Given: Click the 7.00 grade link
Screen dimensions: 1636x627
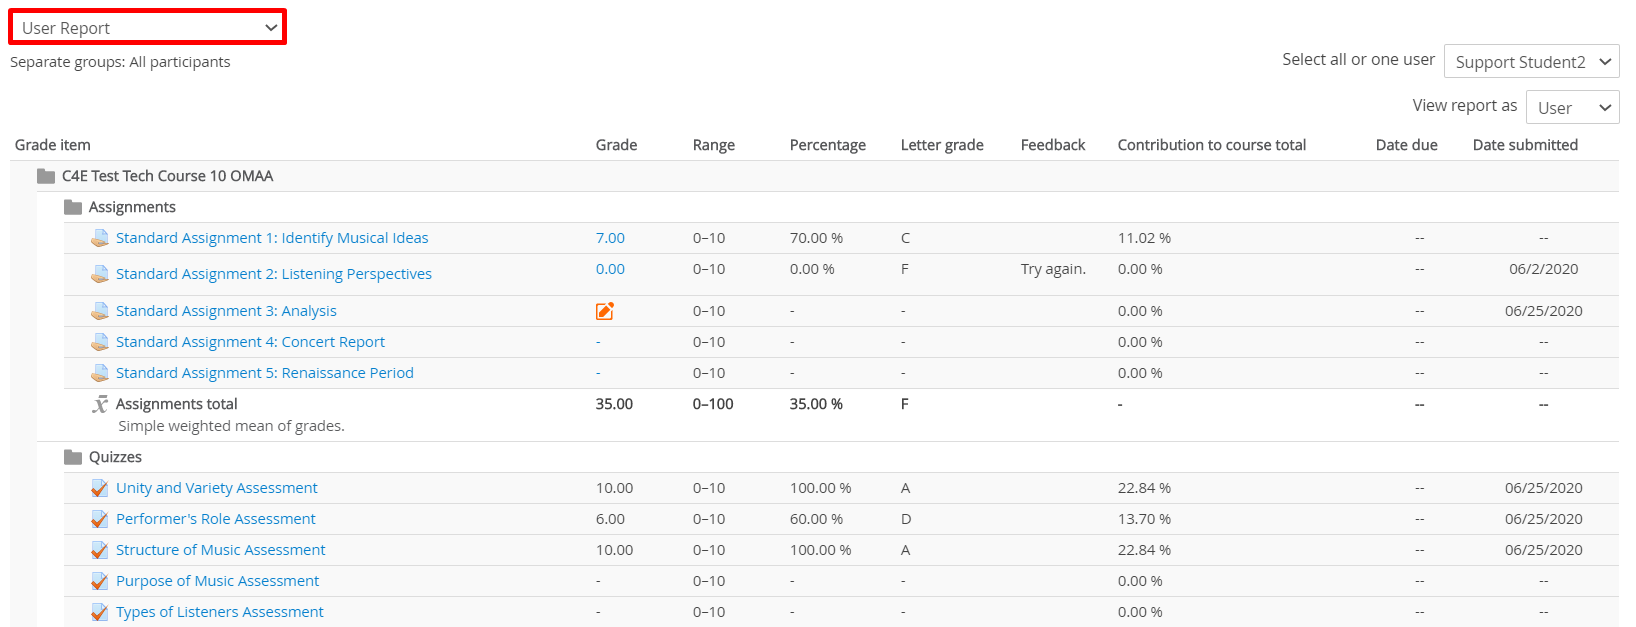Looking at the screenshot, I should [610, 238].
